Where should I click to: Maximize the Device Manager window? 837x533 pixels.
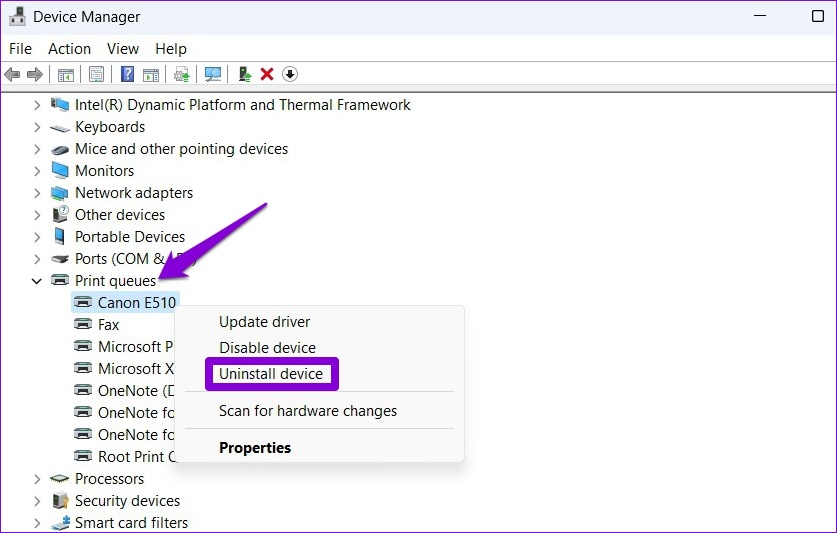(x=818, y=16)
